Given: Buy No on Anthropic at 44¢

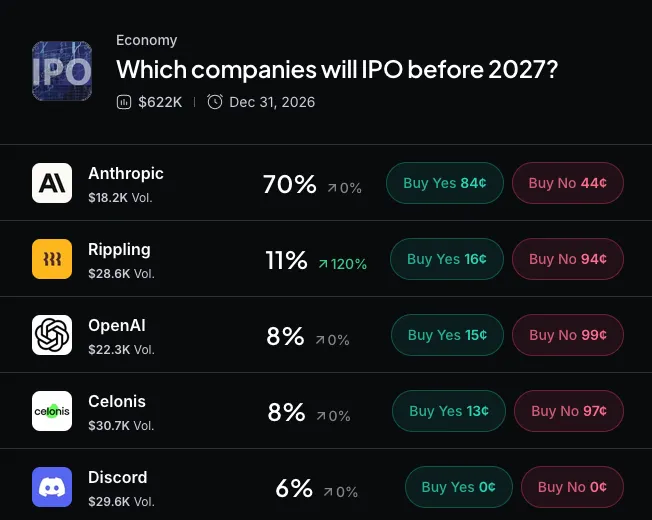Looking at the screenshot, I should (x=568, y=183).
